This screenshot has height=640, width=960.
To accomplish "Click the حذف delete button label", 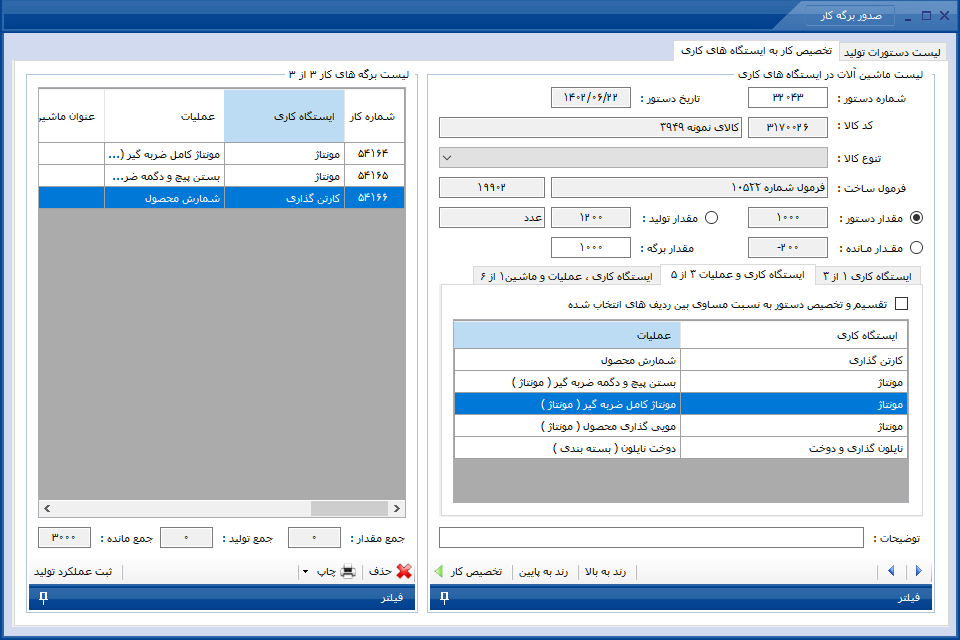I will pos(380,571).
